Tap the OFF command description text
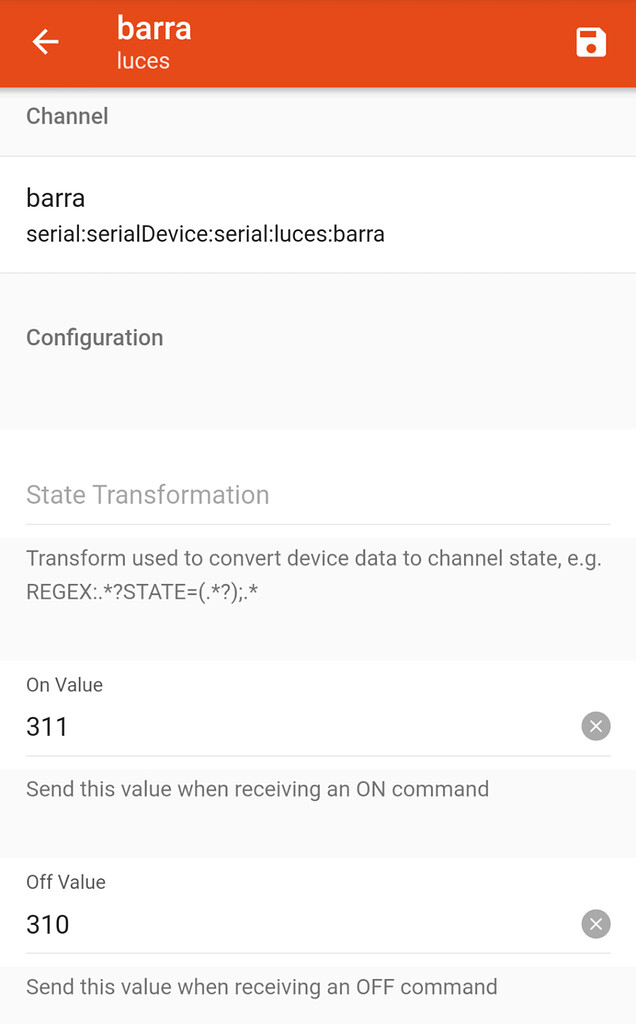 [262, 987]
